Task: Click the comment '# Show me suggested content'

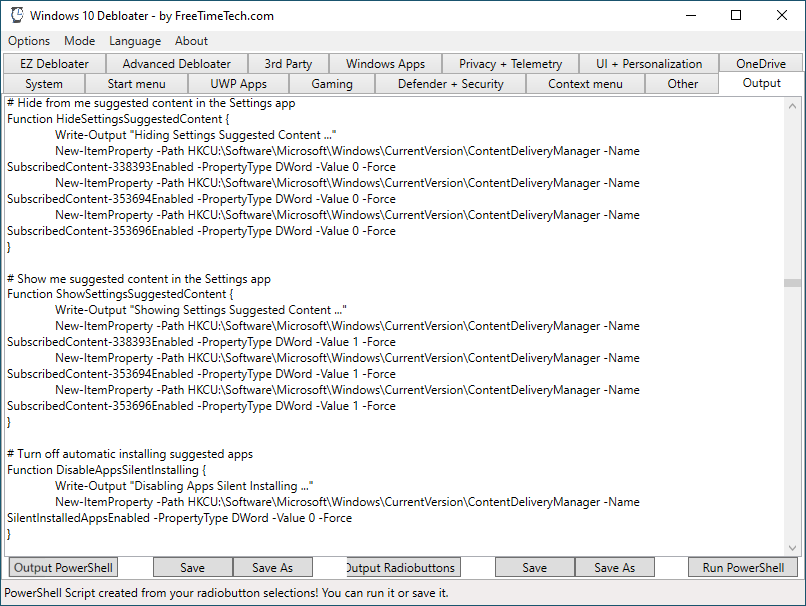Action: pos(139,279)
